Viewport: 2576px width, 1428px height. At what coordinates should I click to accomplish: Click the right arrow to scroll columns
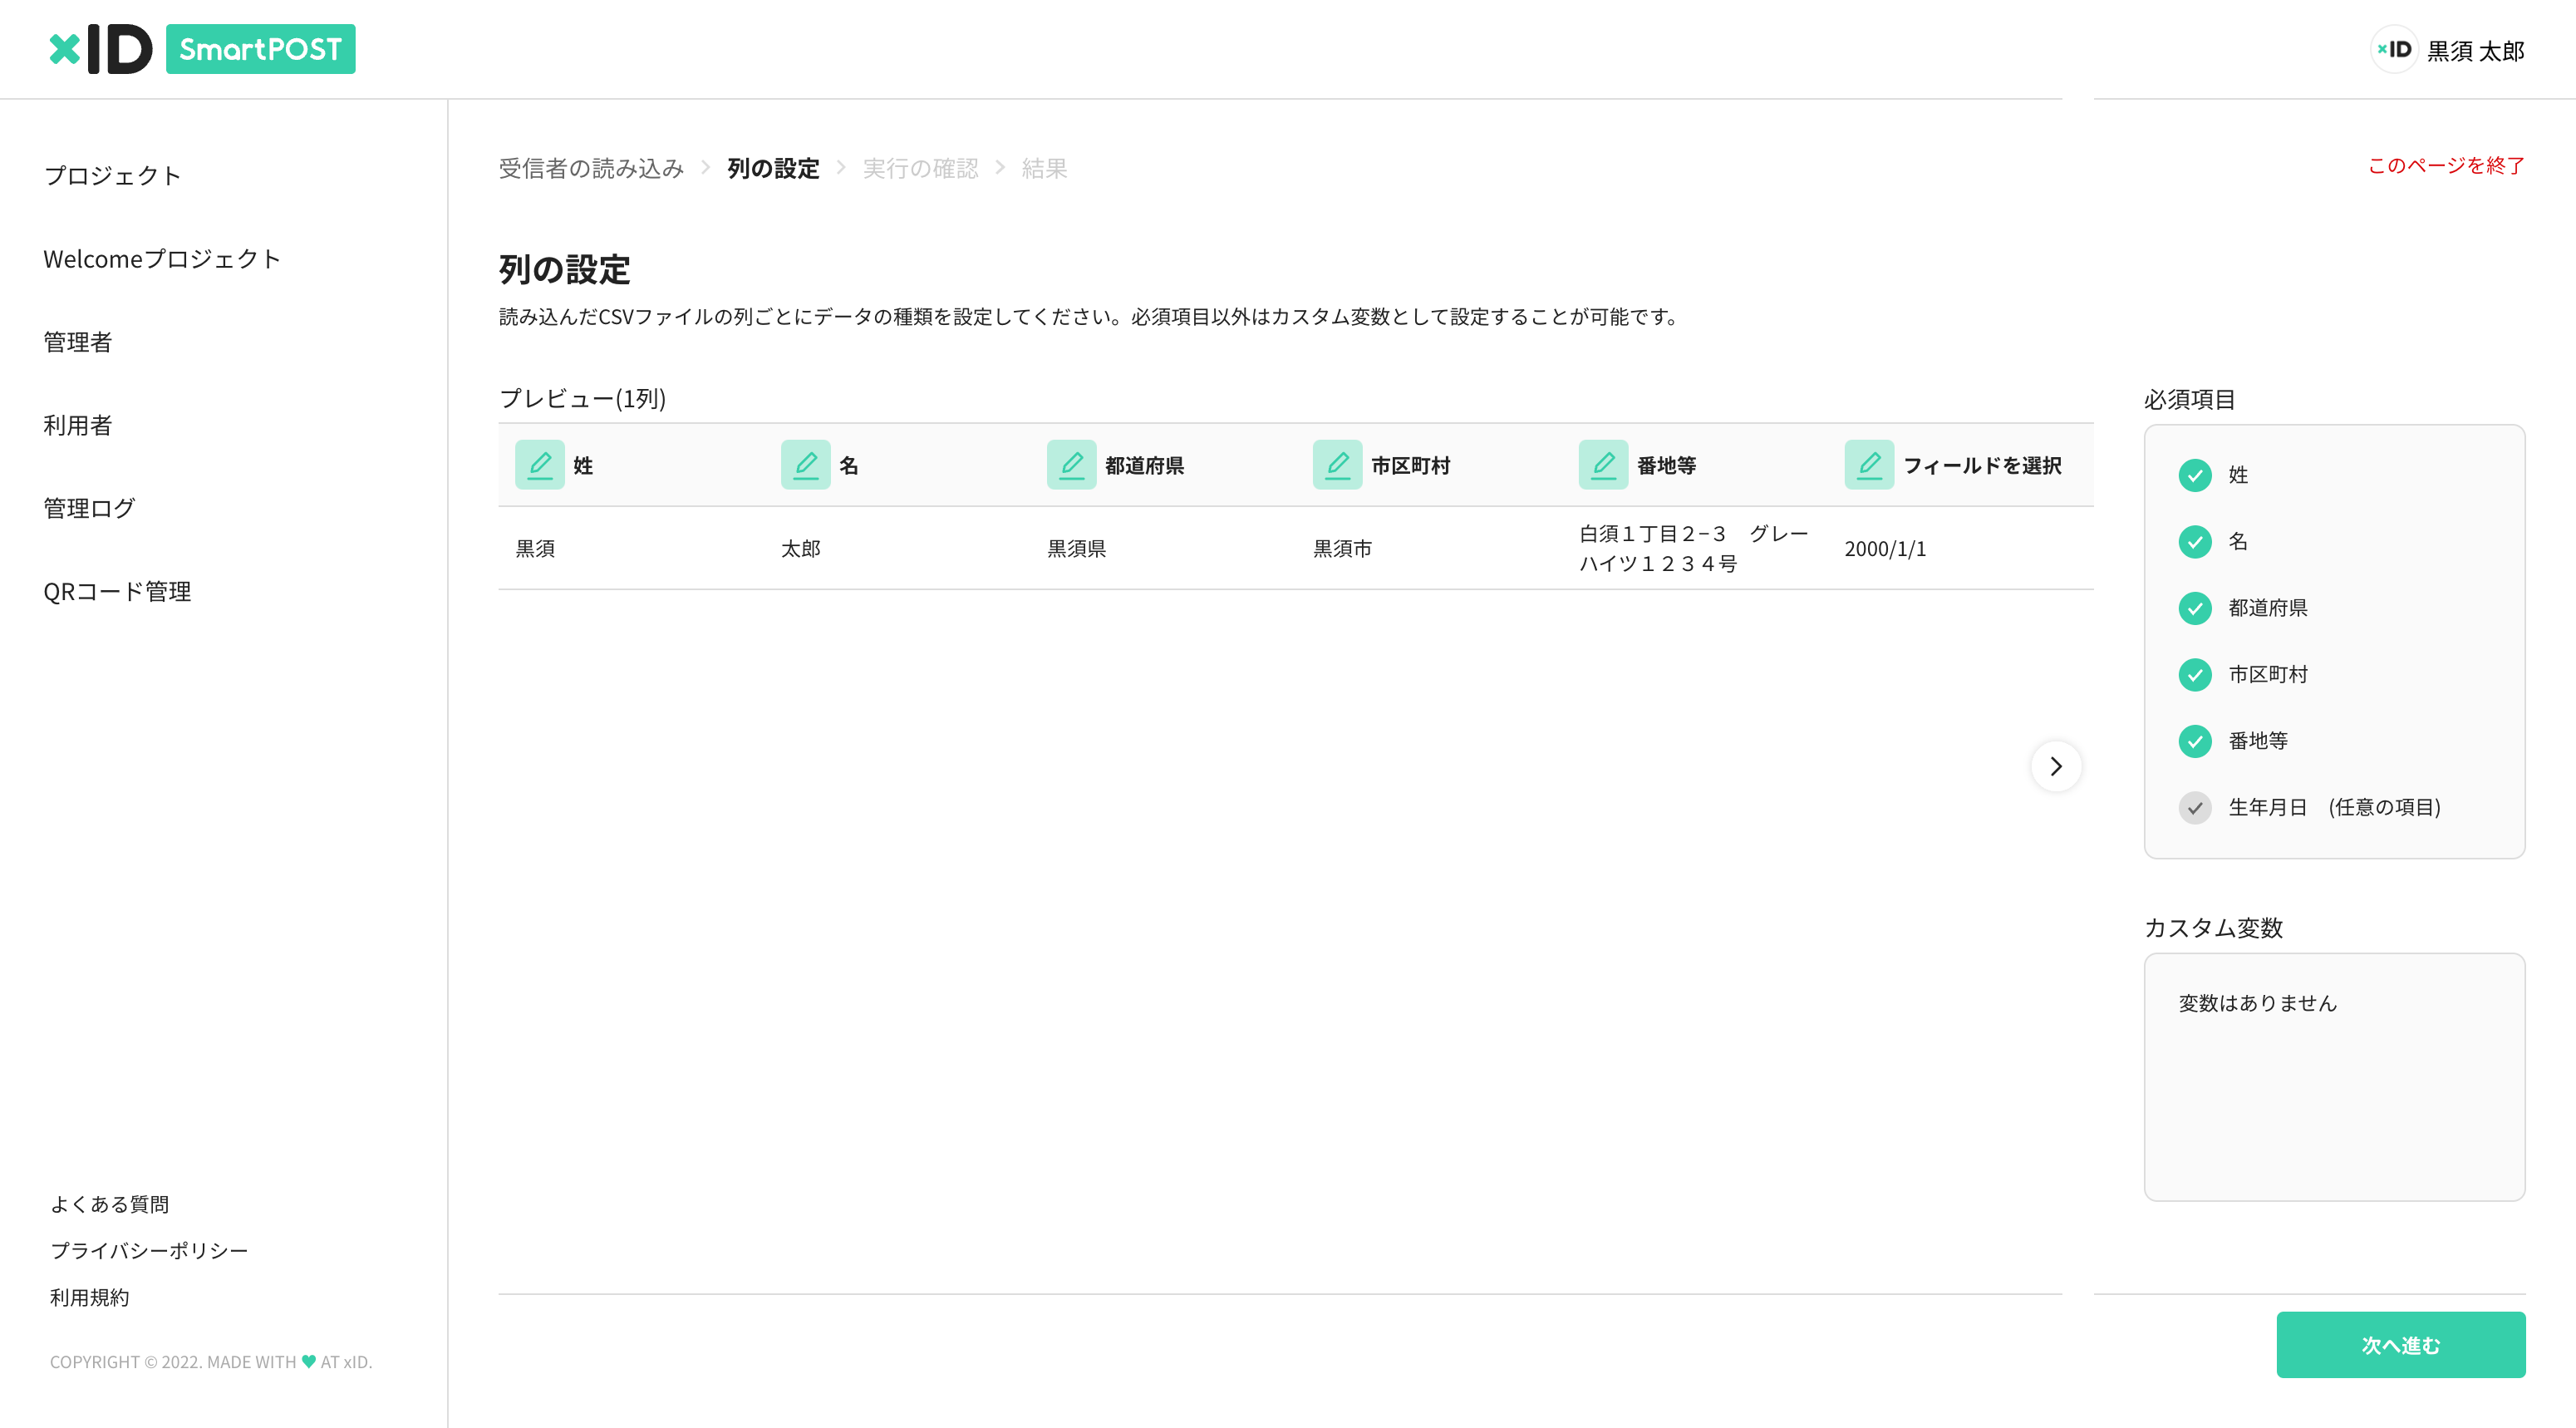coord(2056,766)
